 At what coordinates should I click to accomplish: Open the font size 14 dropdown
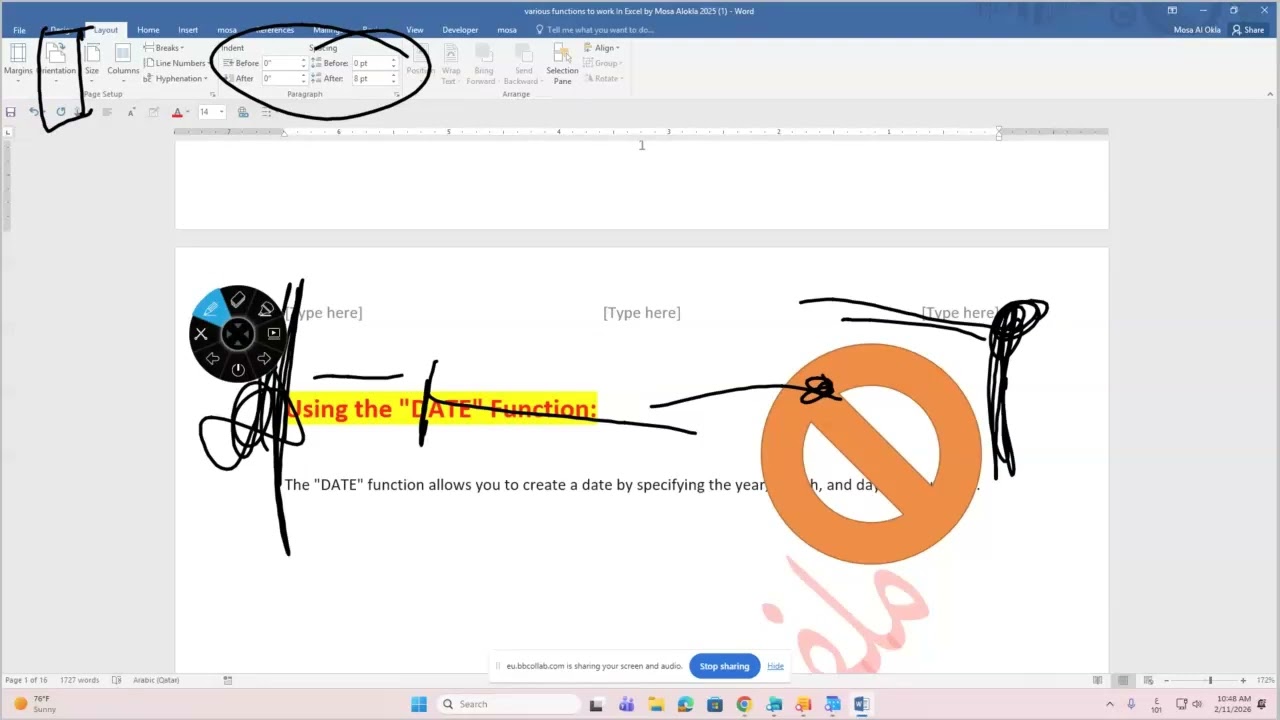tap(221, 112)
